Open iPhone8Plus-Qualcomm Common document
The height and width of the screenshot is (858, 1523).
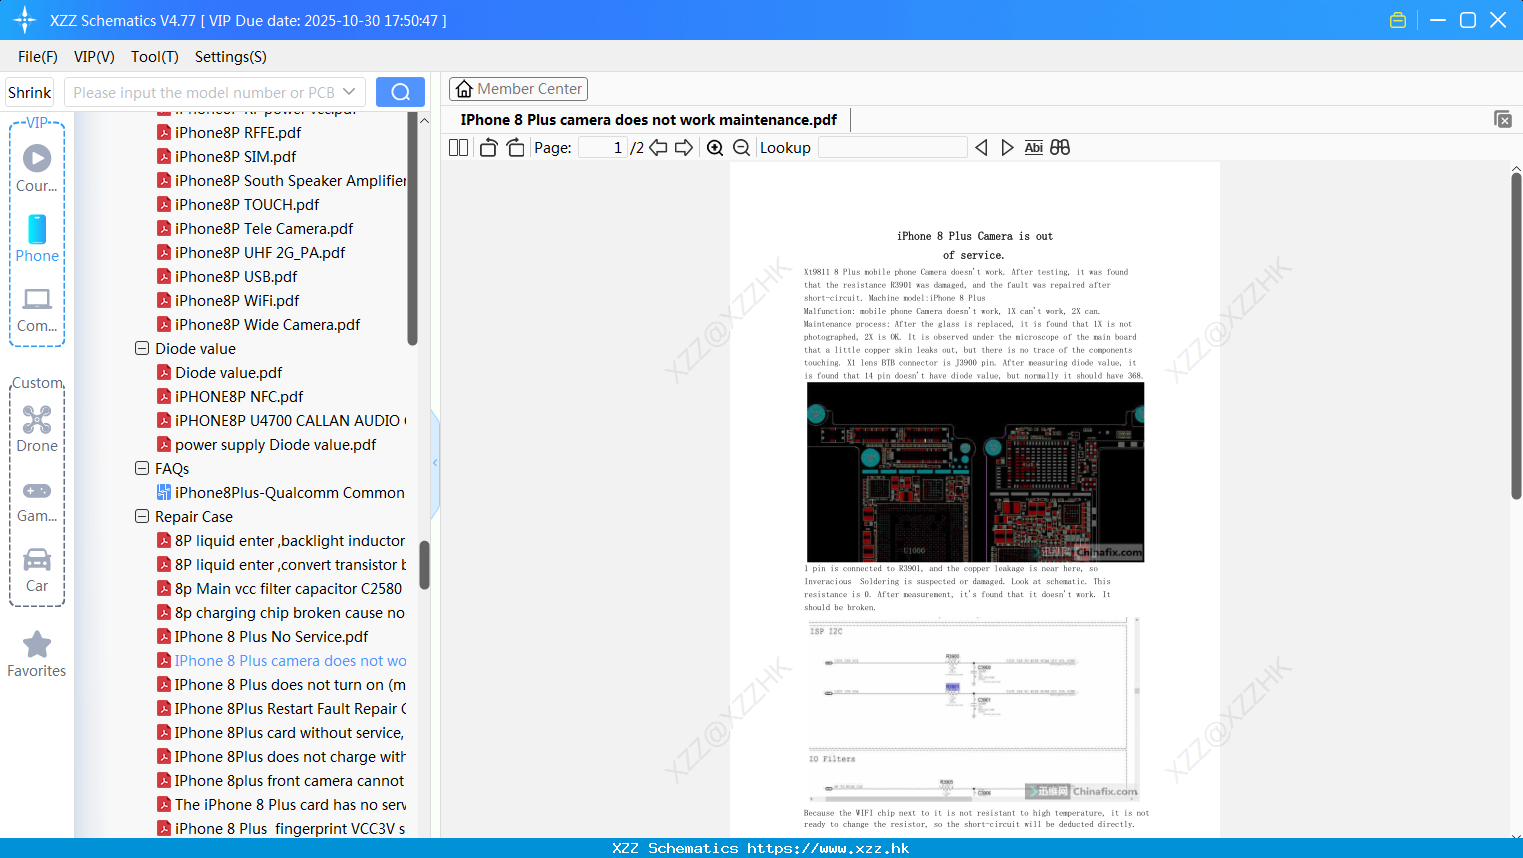click(289, 493)
